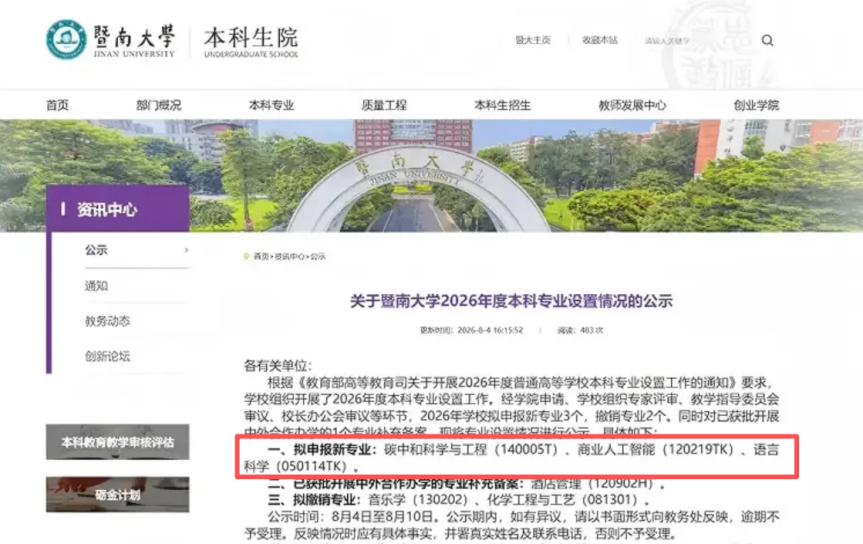Click the text 商业人工智能（120219TK）

pos(659,449)
